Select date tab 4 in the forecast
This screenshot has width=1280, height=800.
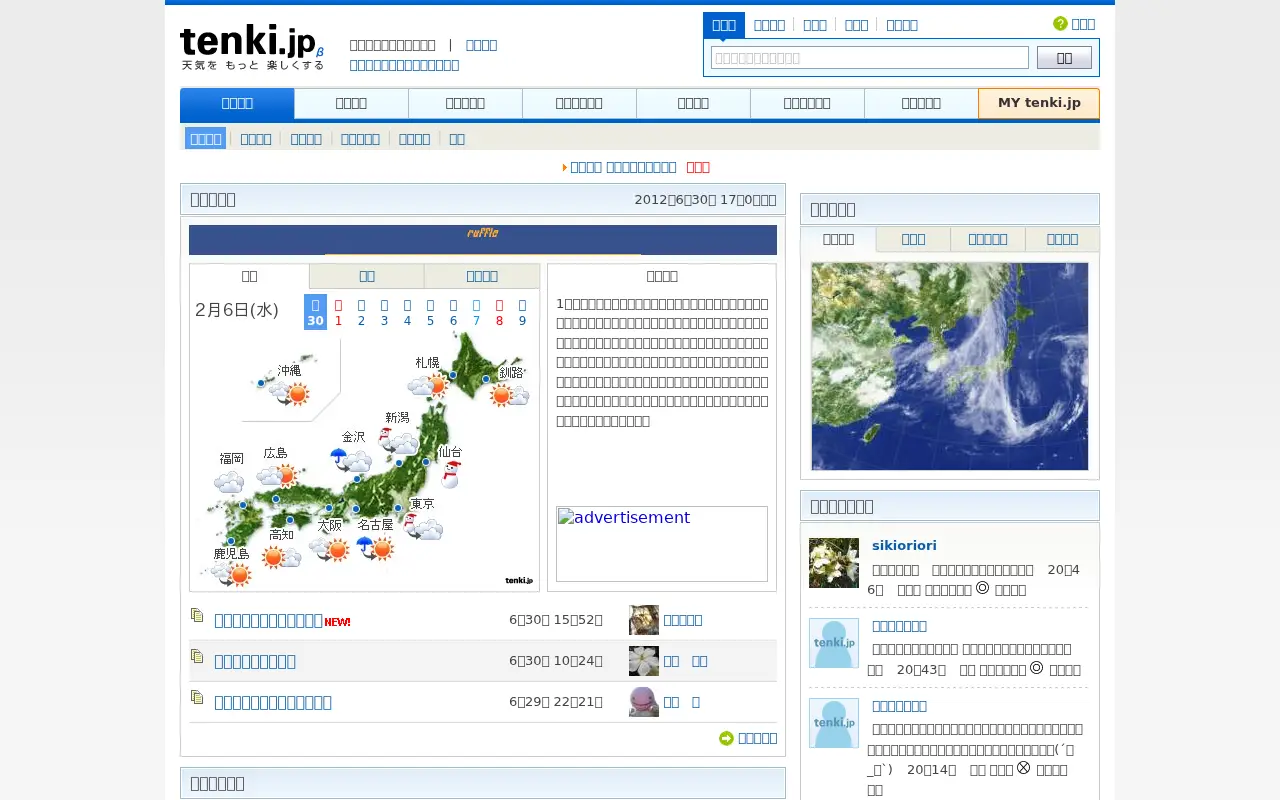pyautogui.click(x=407, y=312)
